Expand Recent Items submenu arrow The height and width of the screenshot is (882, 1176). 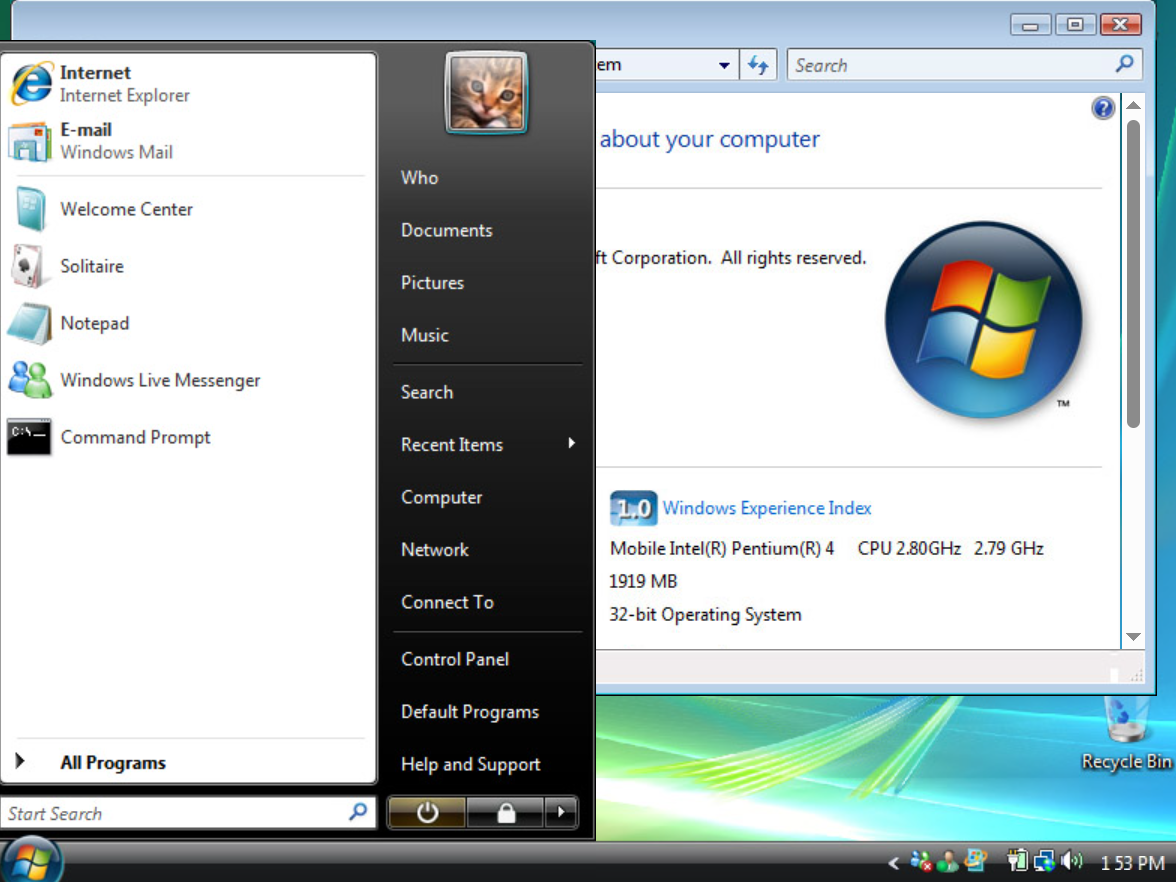[572, 443]
